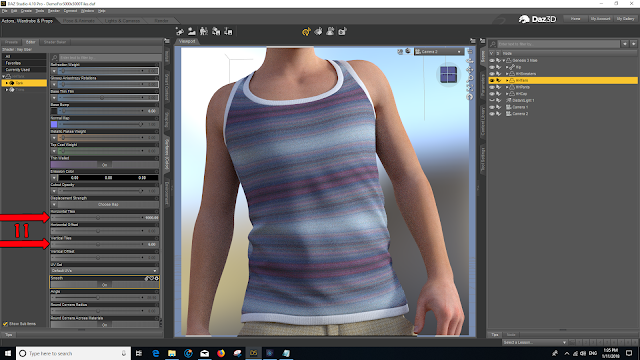Switch to Lights & Cameras activity tab
The width and height of the screenshot is (640, 360).
point(122,20)
